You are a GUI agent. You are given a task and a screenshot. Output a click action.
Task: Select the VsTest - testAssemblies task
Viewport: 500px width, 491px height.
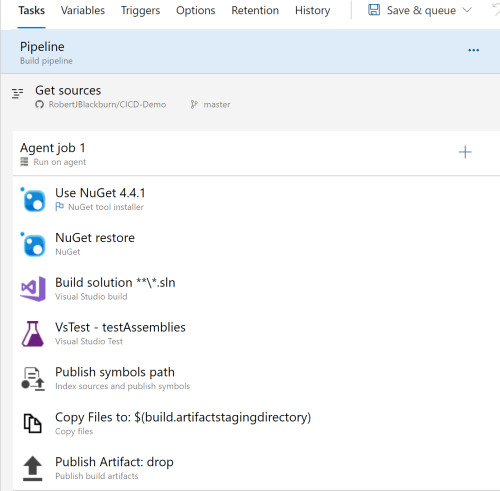256,334
